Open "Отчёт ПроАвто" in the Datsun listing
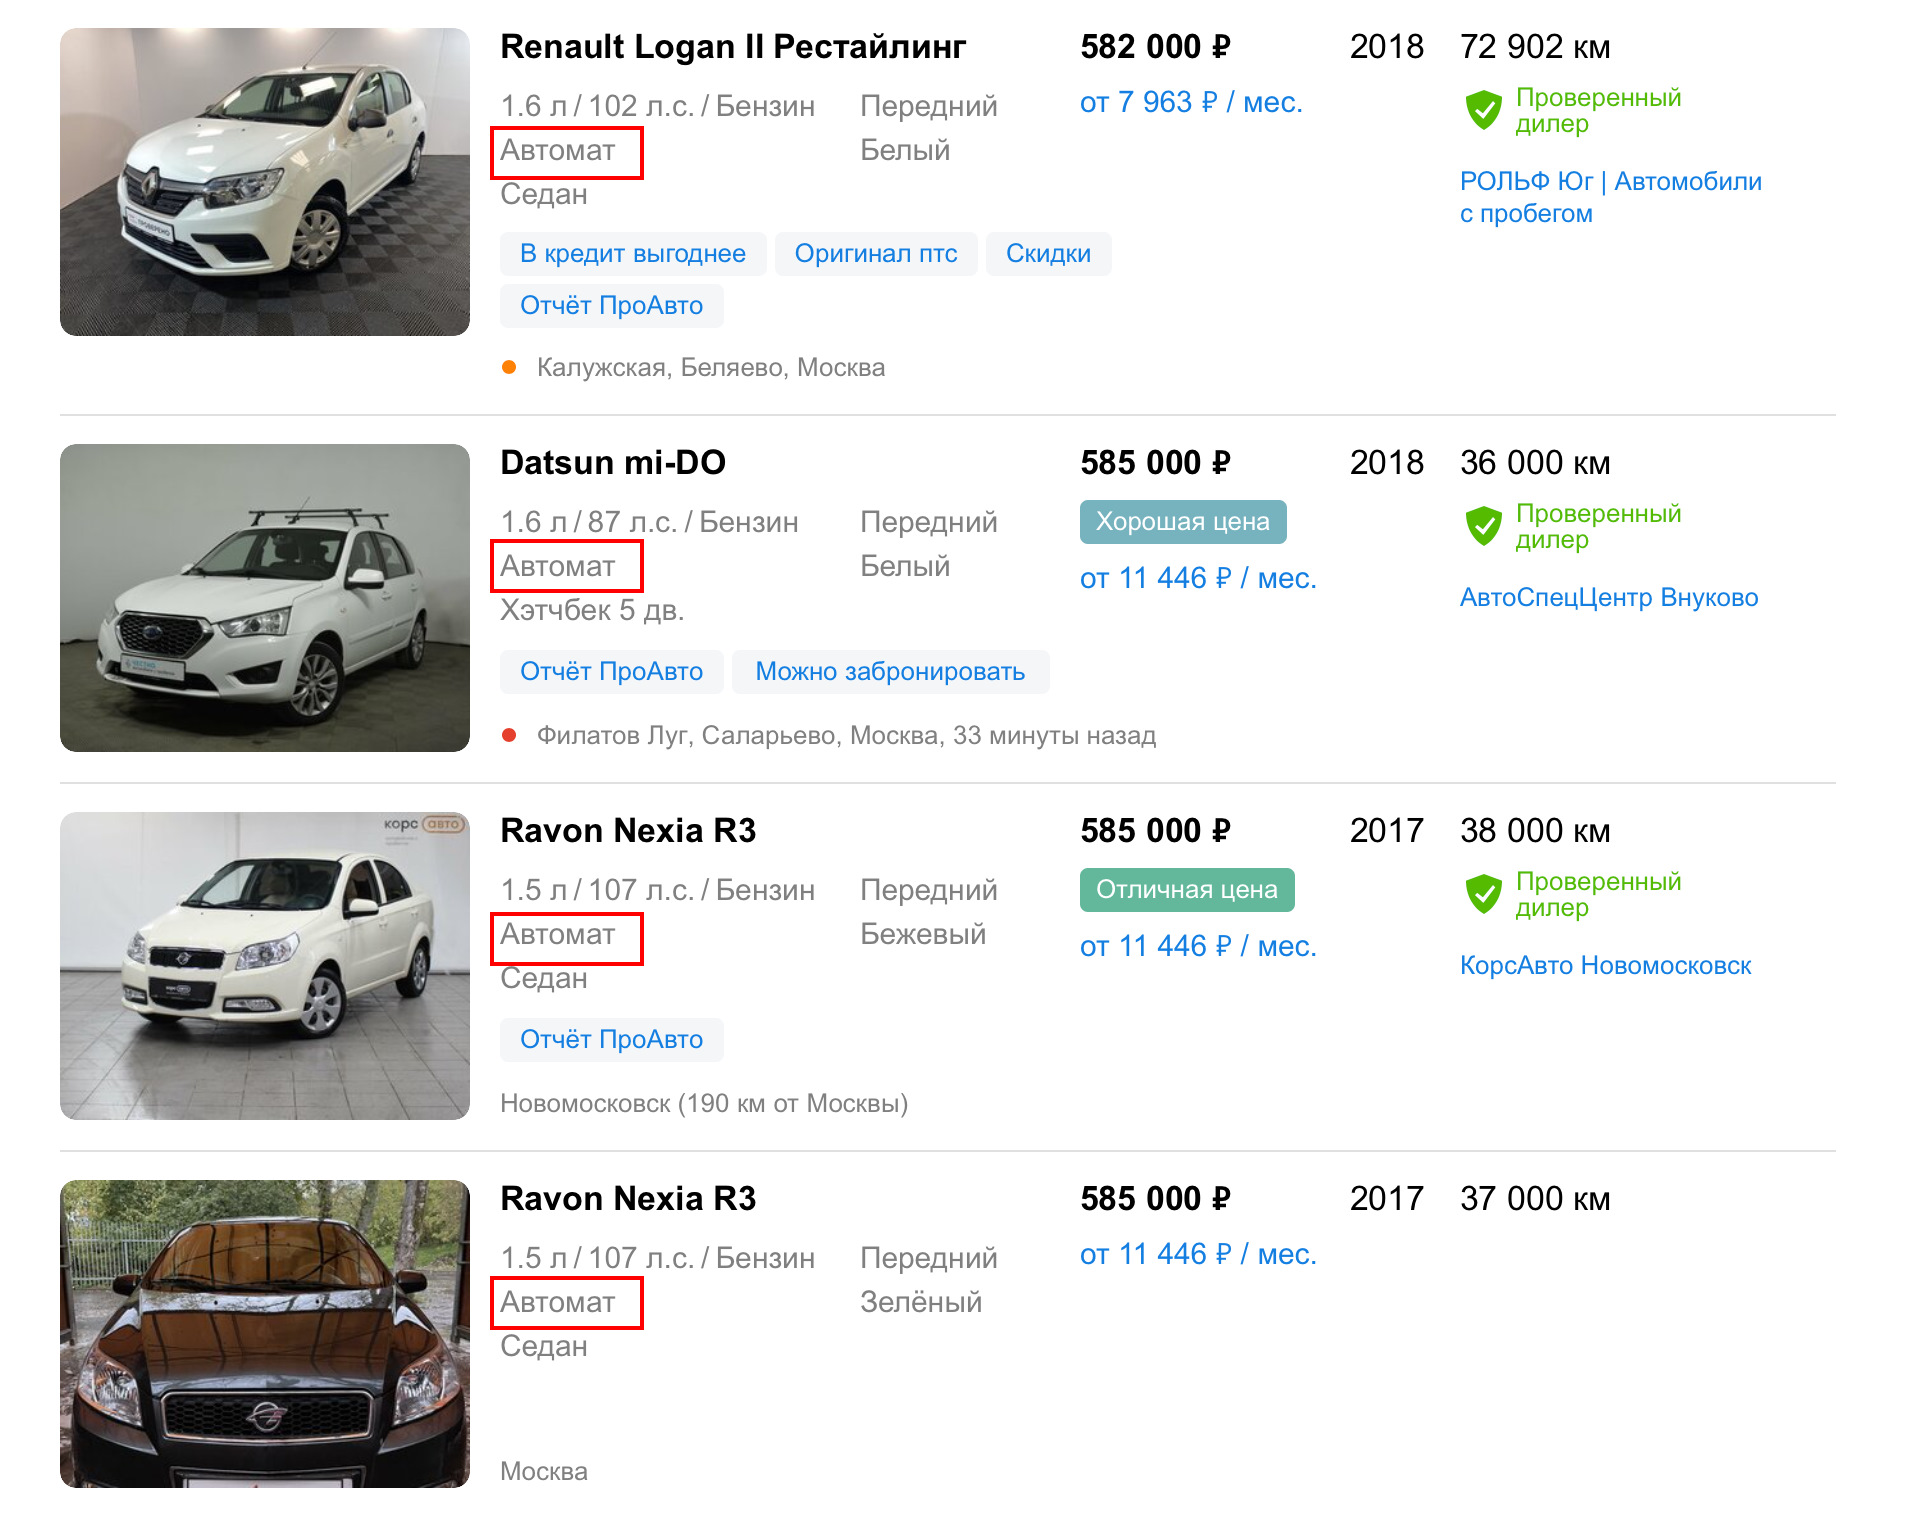Image resolution: width=1908 pixels, height=1518 pixels. (611, 672)
